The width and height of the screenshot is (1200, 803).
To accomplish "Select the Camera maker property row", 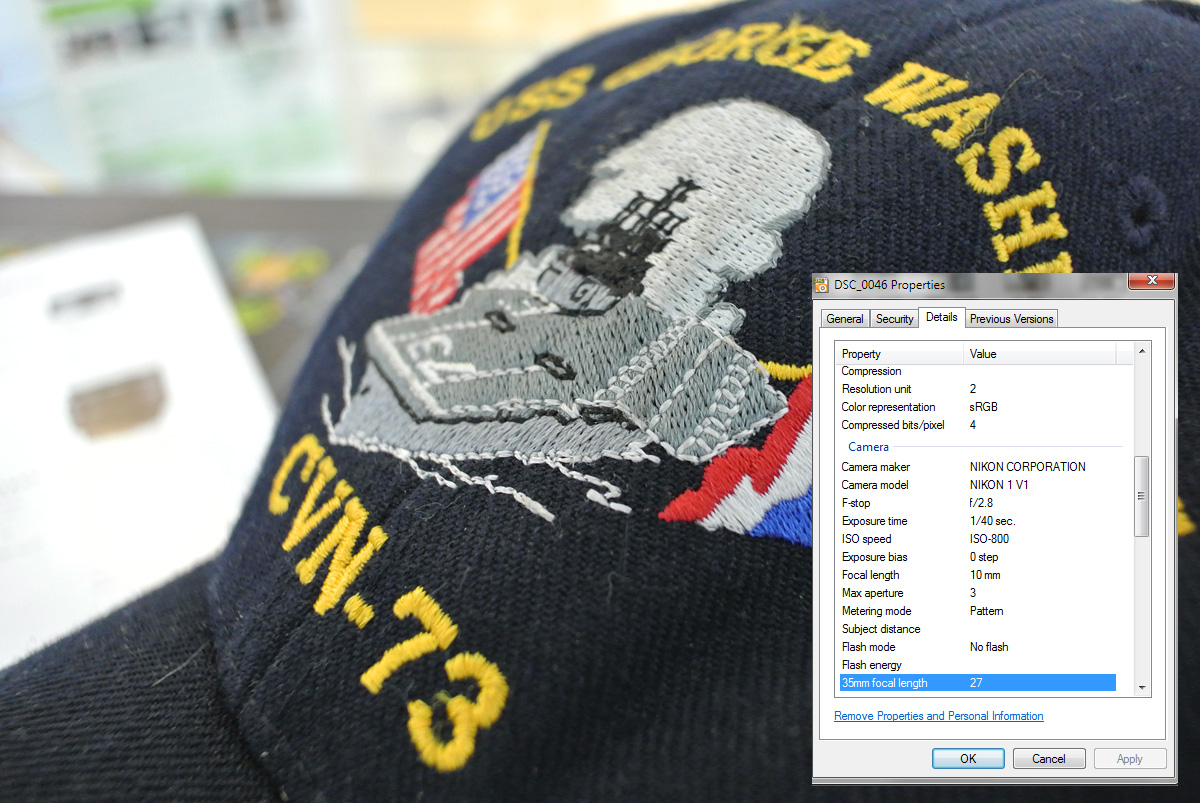I will (976, 467).
